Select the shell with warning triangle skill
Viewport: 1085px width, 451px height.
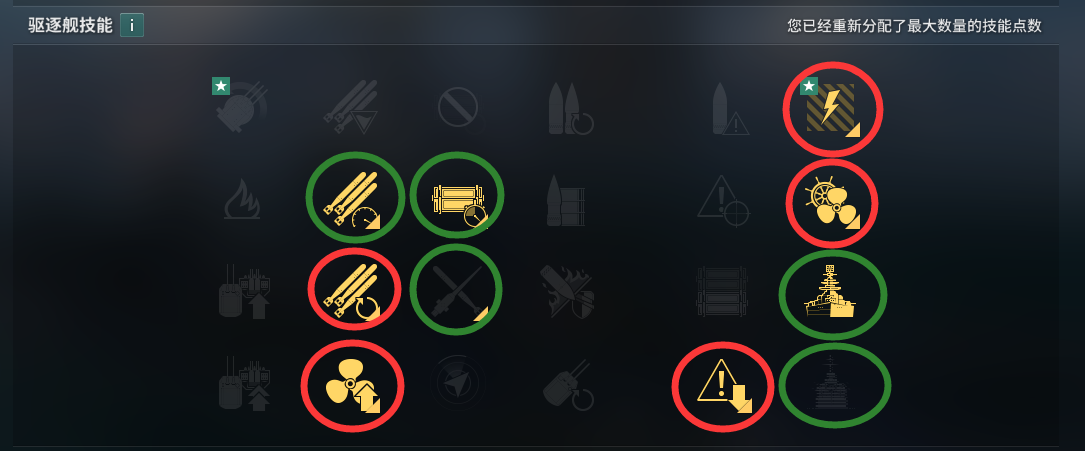pos(730,109)
